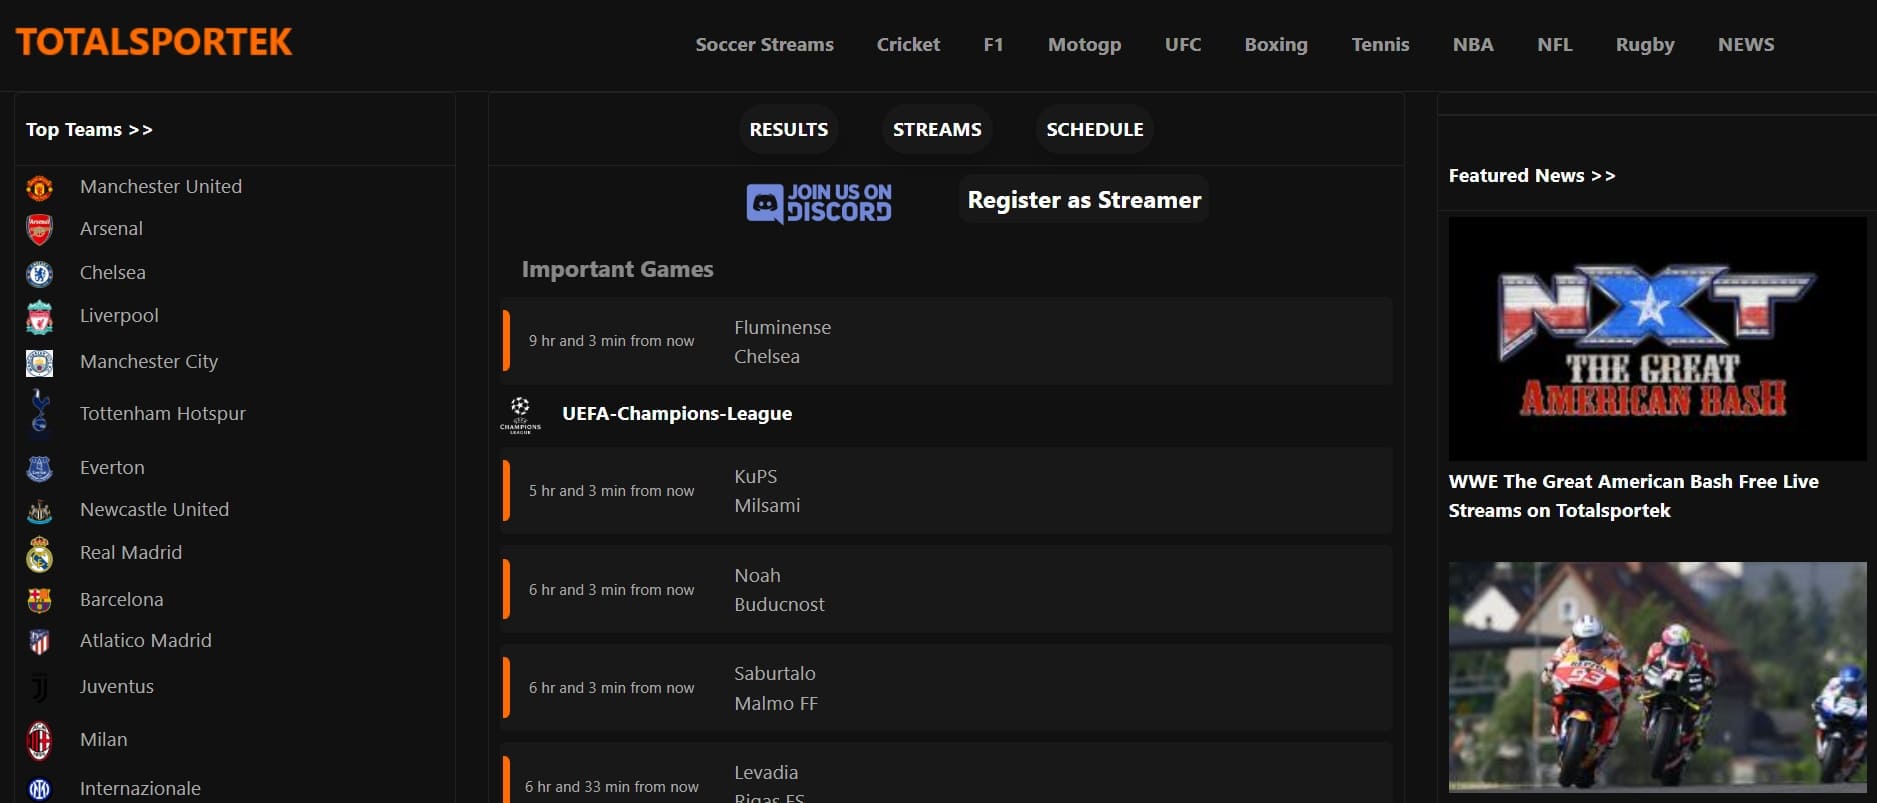Select the Liverpool team name link
Screen dimensions: 1877x803
coord(119,316)
